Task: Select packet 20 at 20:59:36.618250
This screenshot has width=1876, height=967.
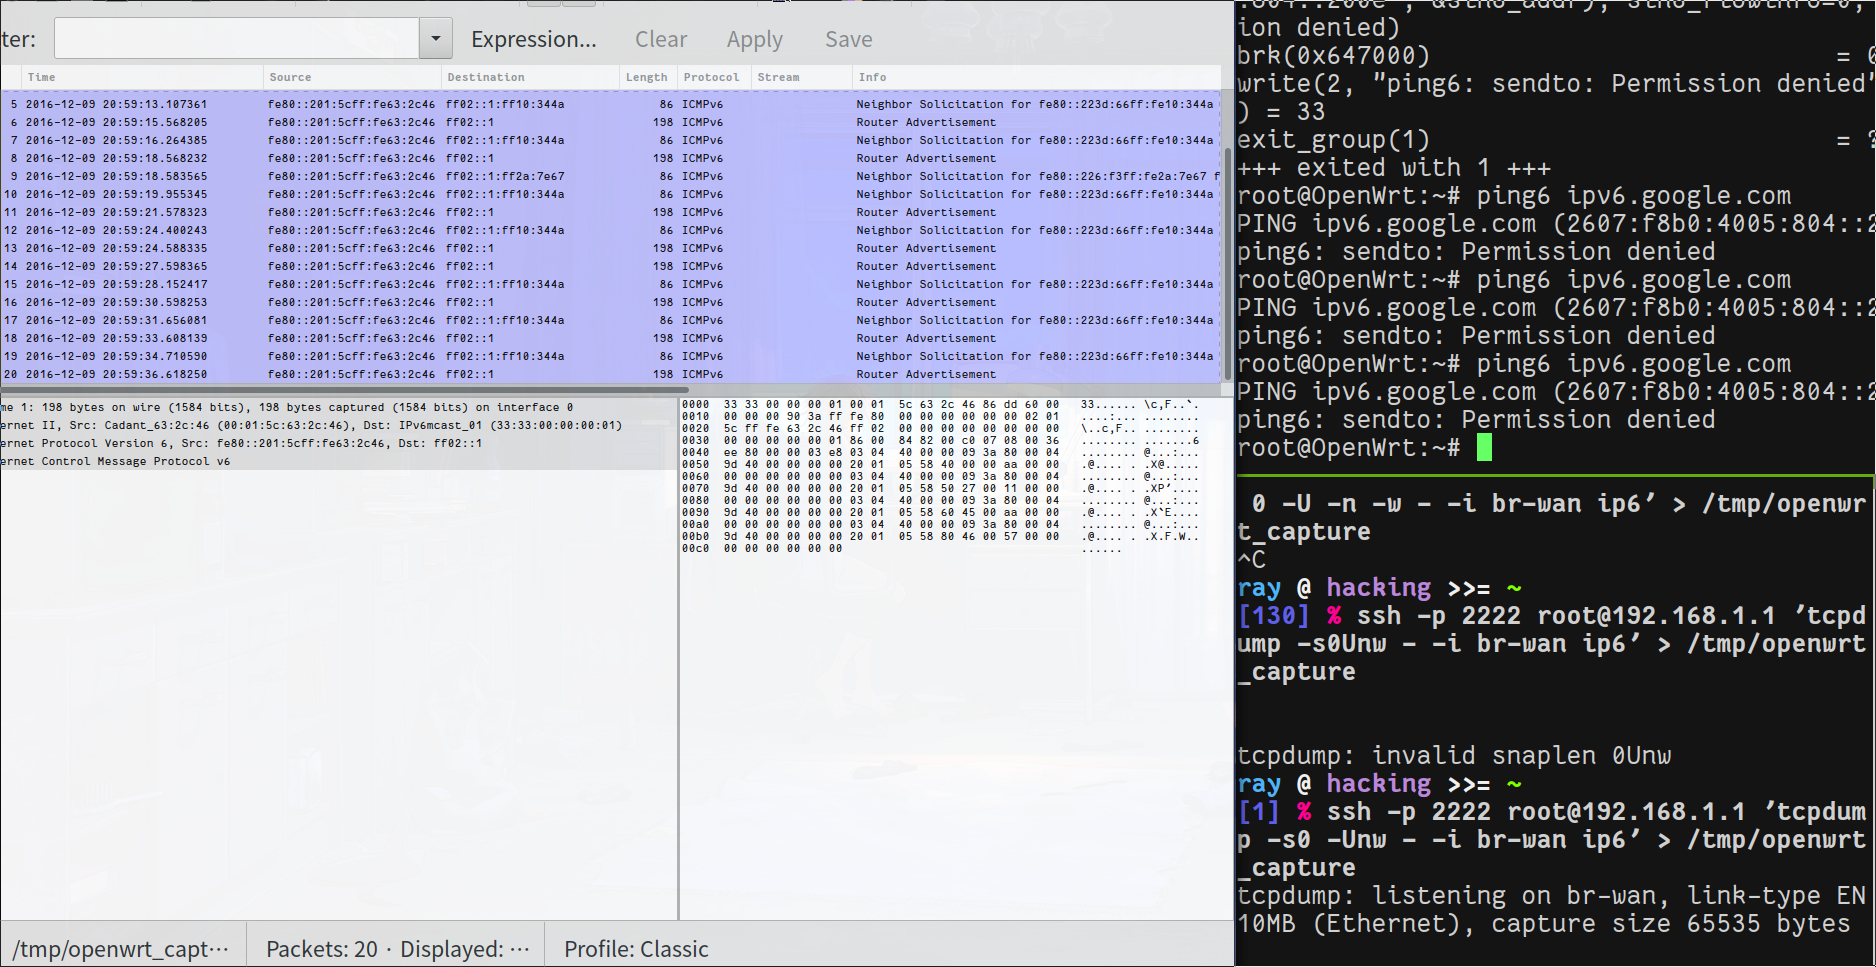Action: click(x=610, y=374)
